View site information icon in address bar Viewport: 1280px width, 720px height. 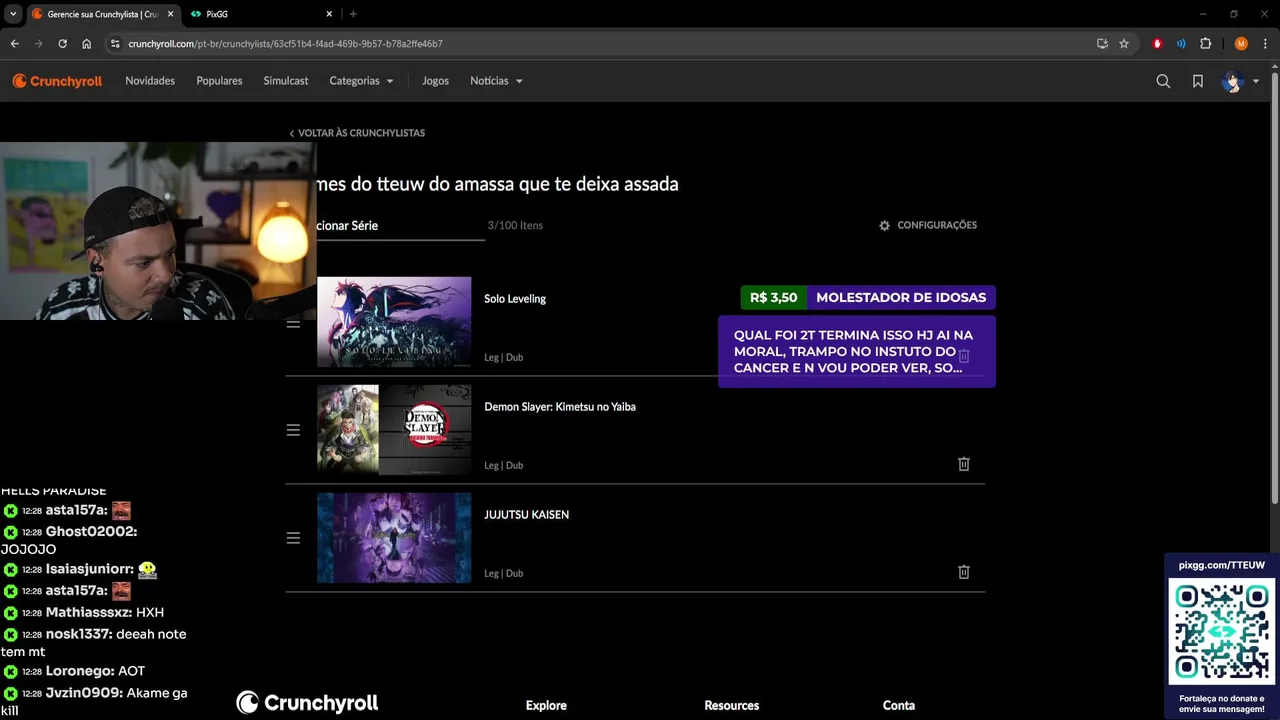(115, 44)
